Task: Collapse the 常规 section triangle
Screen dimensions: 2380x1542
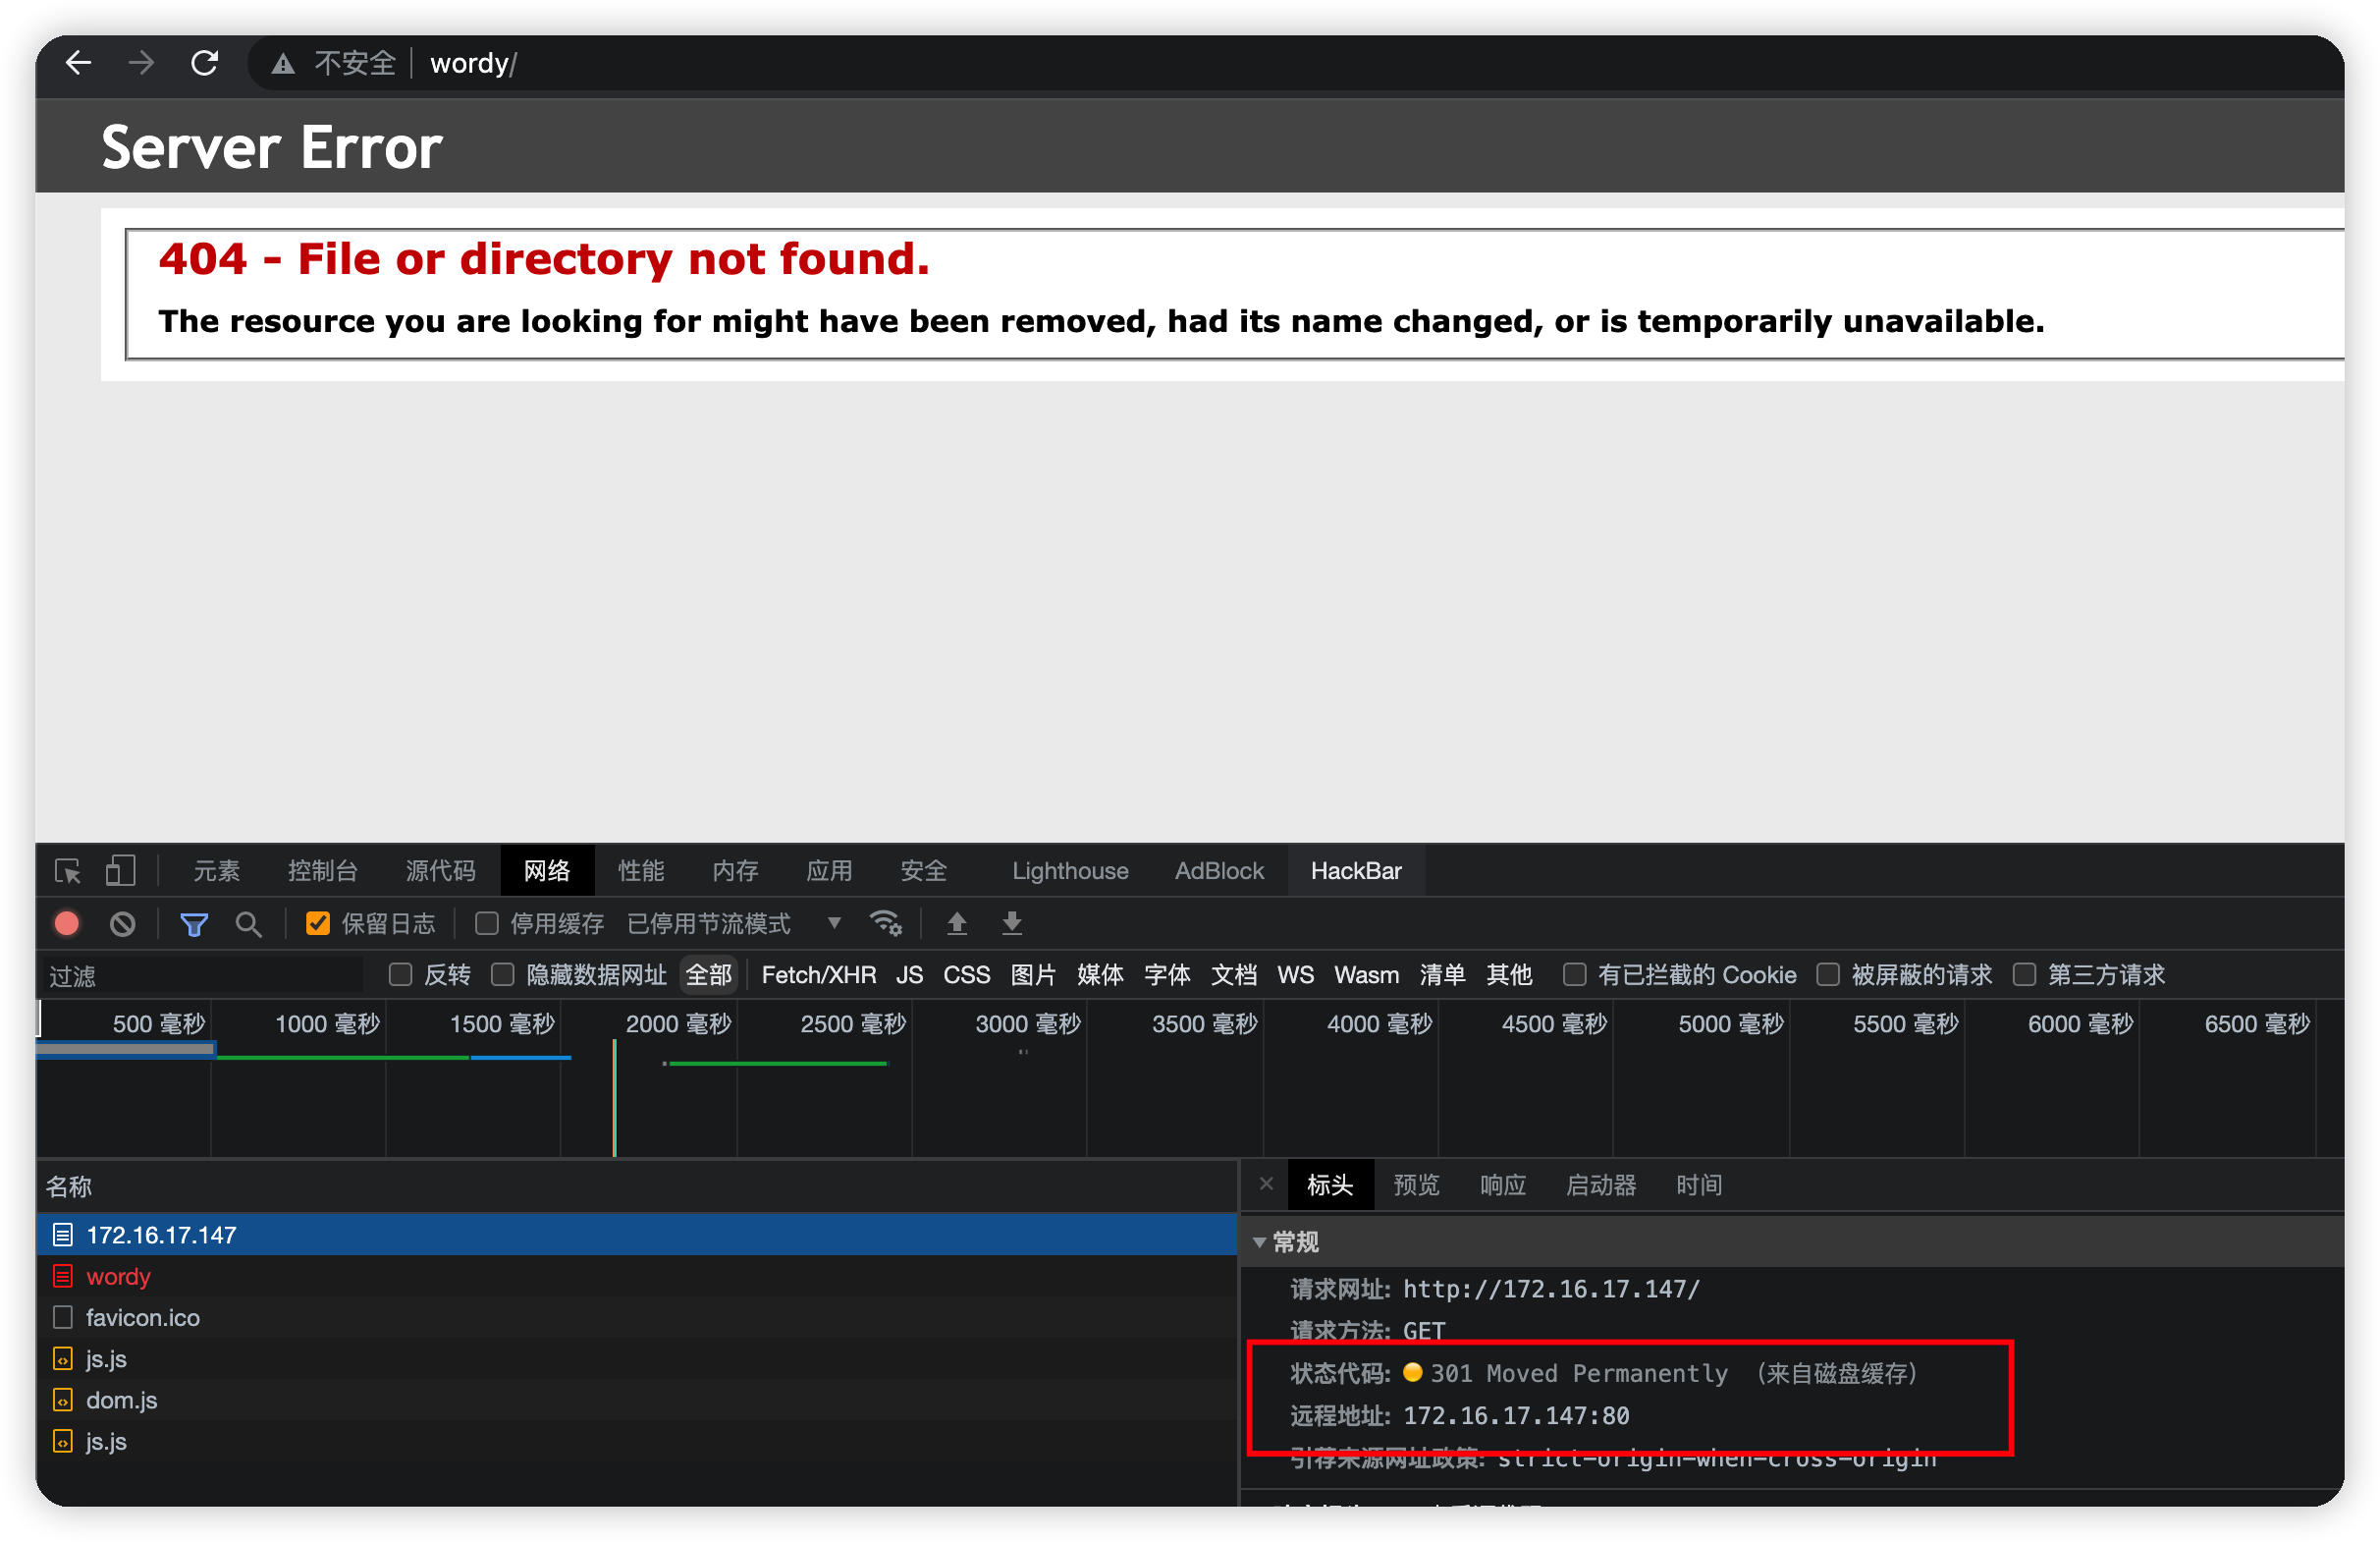Action: [x=1259, y=1242]
